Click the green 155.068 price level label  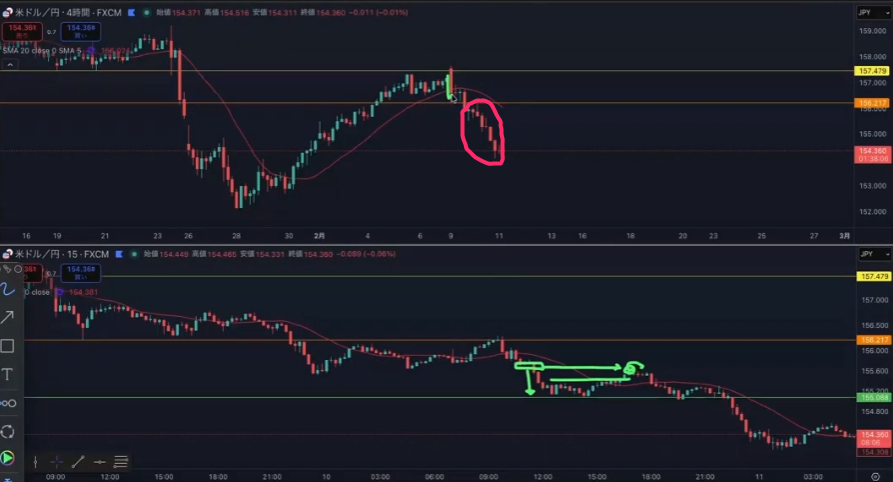click(872, 398)
